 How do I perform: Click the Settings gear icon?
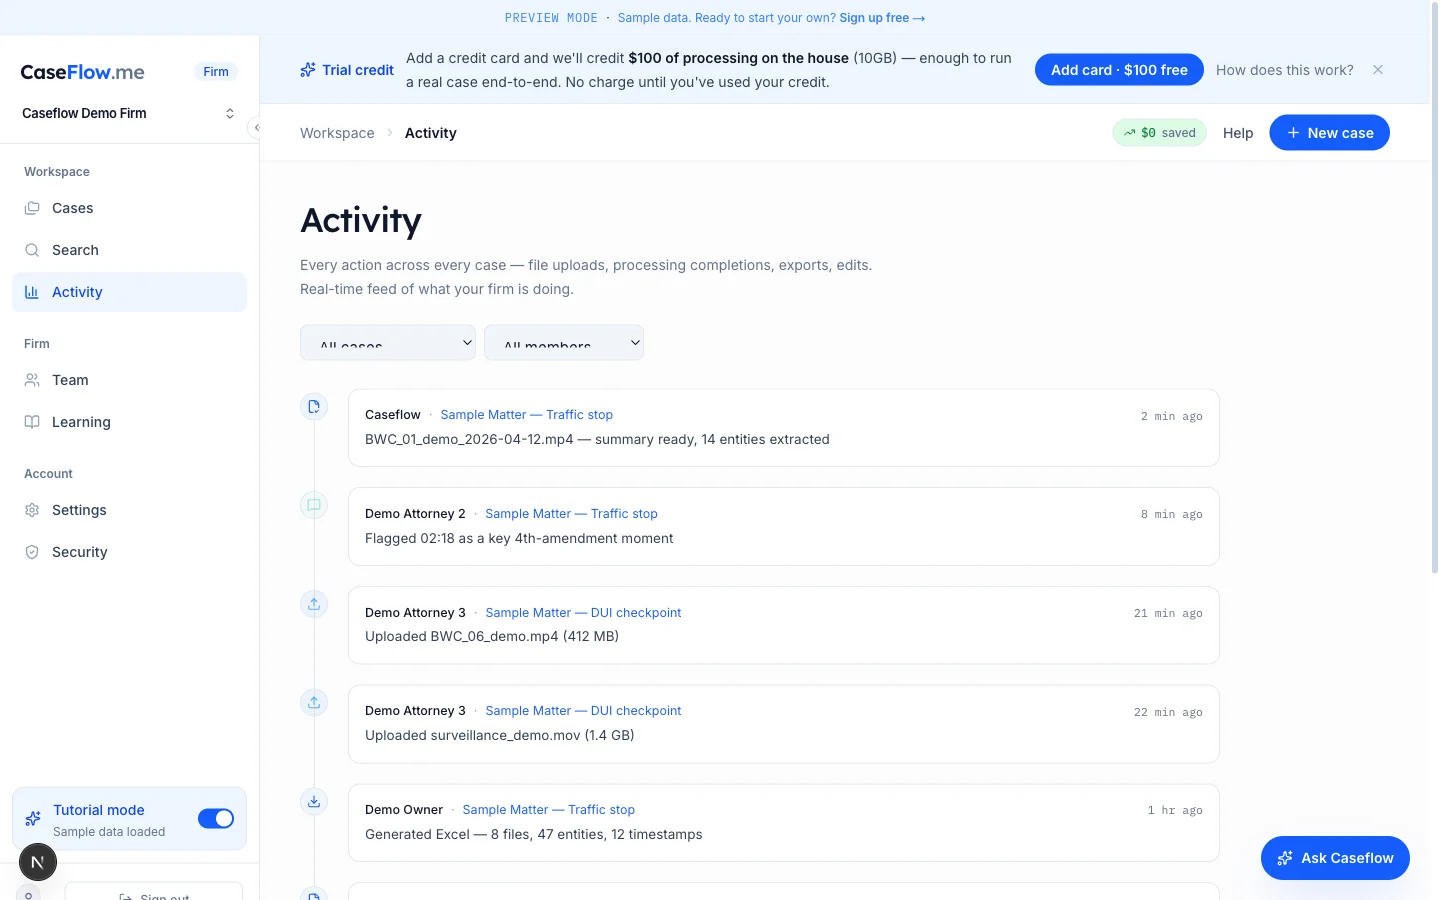pyautogui.click(x=32, y=510)
